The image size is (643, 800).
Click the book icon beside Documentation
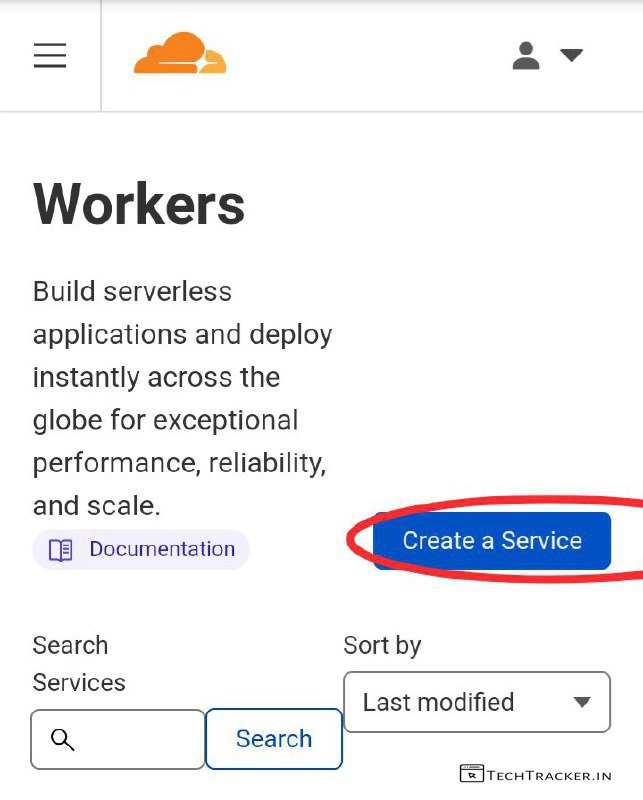61,550
